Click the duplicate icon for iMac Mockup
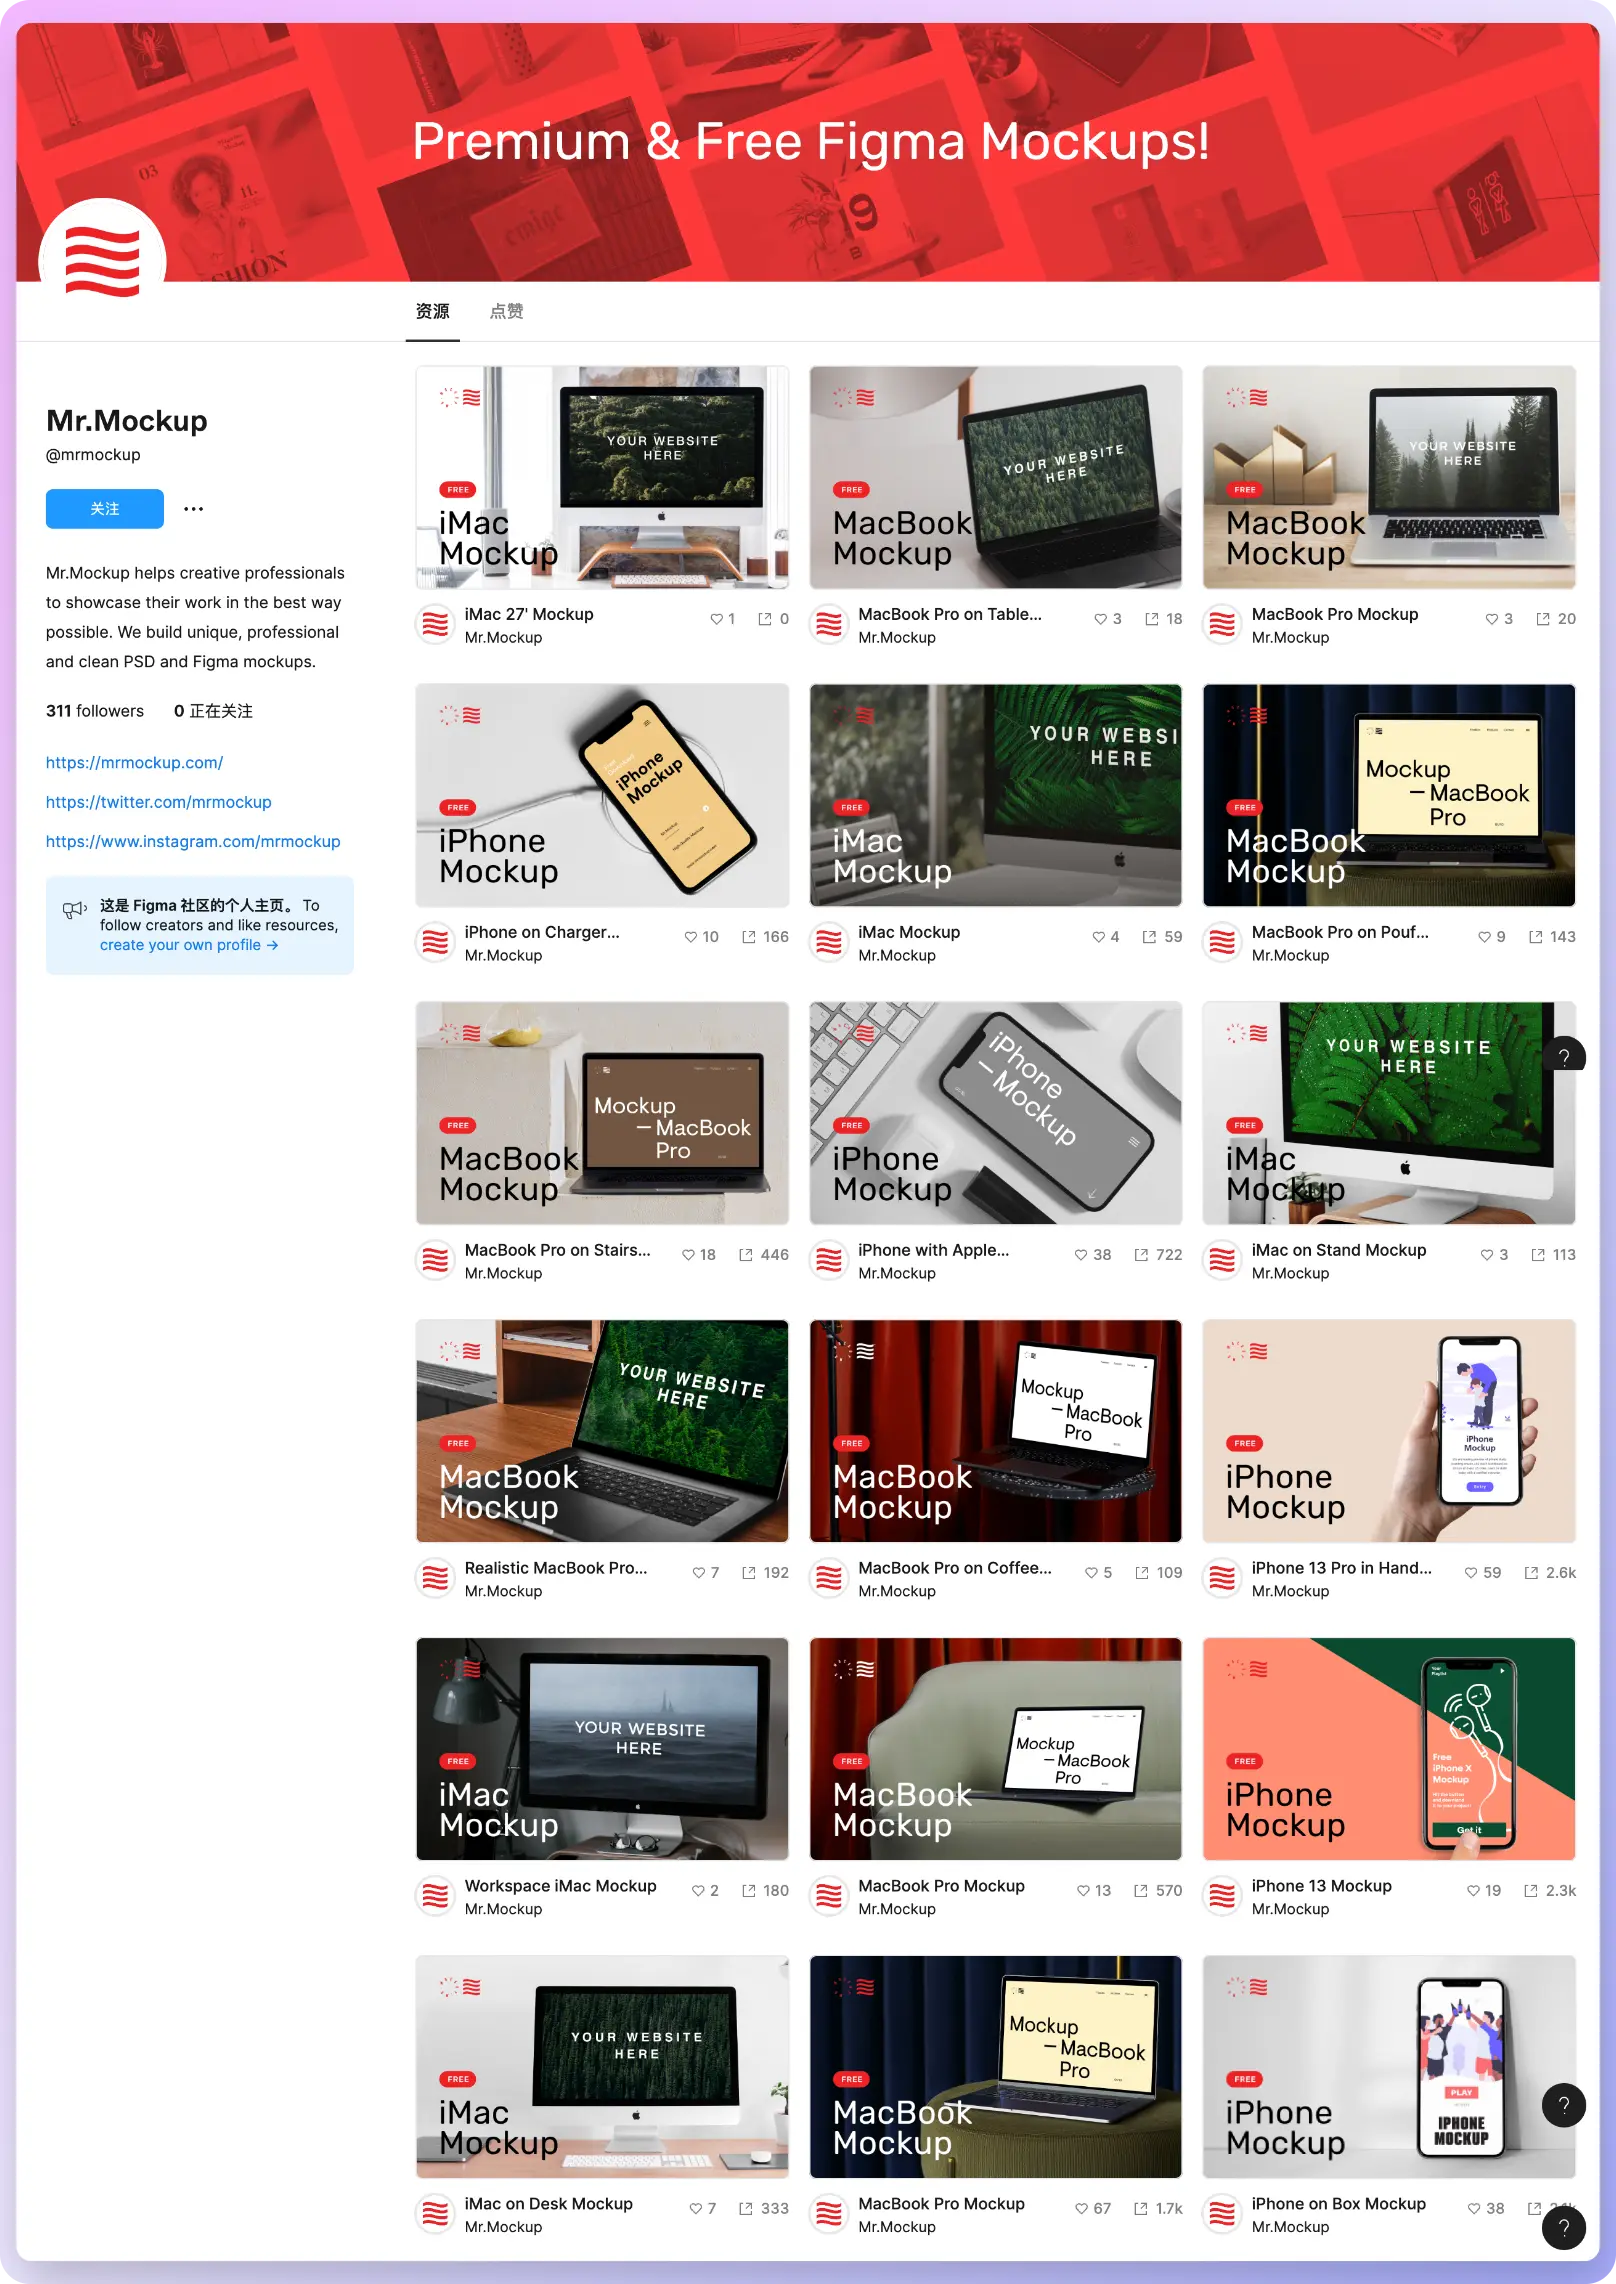The height and width of the screenshot is (2284, 1616). pos(1149,937)
